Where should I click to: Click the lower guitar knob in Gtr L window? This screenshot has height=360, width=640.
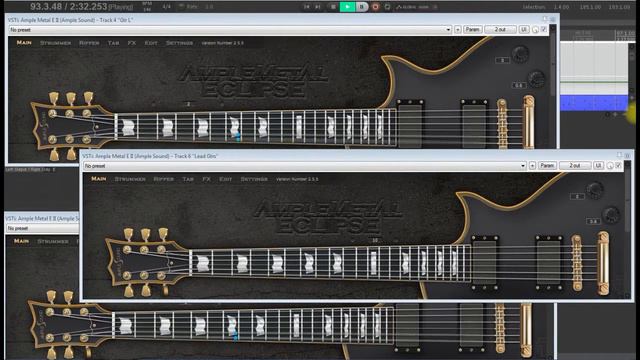[536, 78]
